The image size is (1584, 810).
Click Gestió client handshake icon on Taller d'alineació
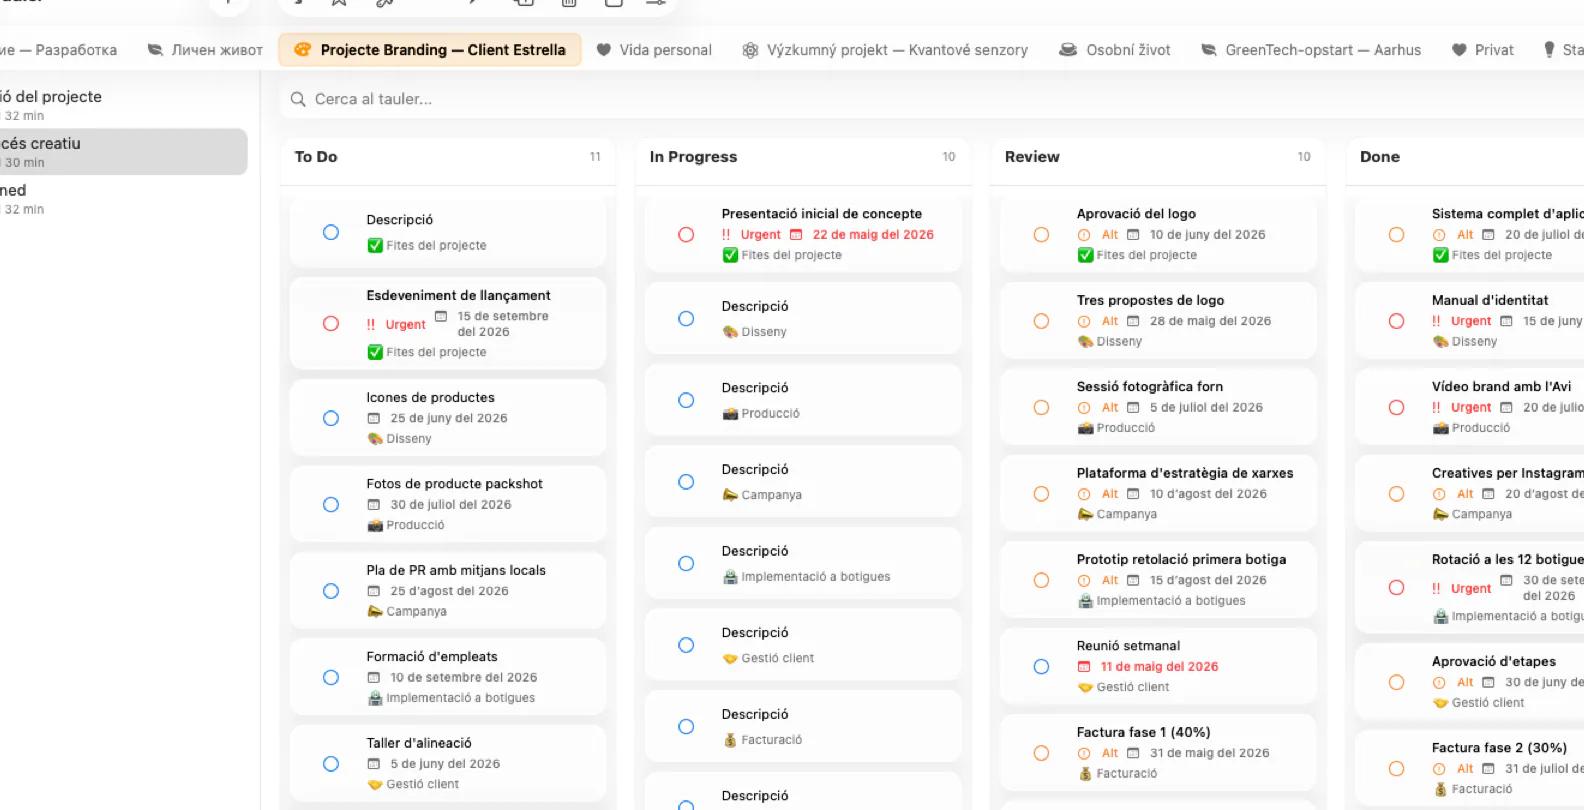(375, 784)
